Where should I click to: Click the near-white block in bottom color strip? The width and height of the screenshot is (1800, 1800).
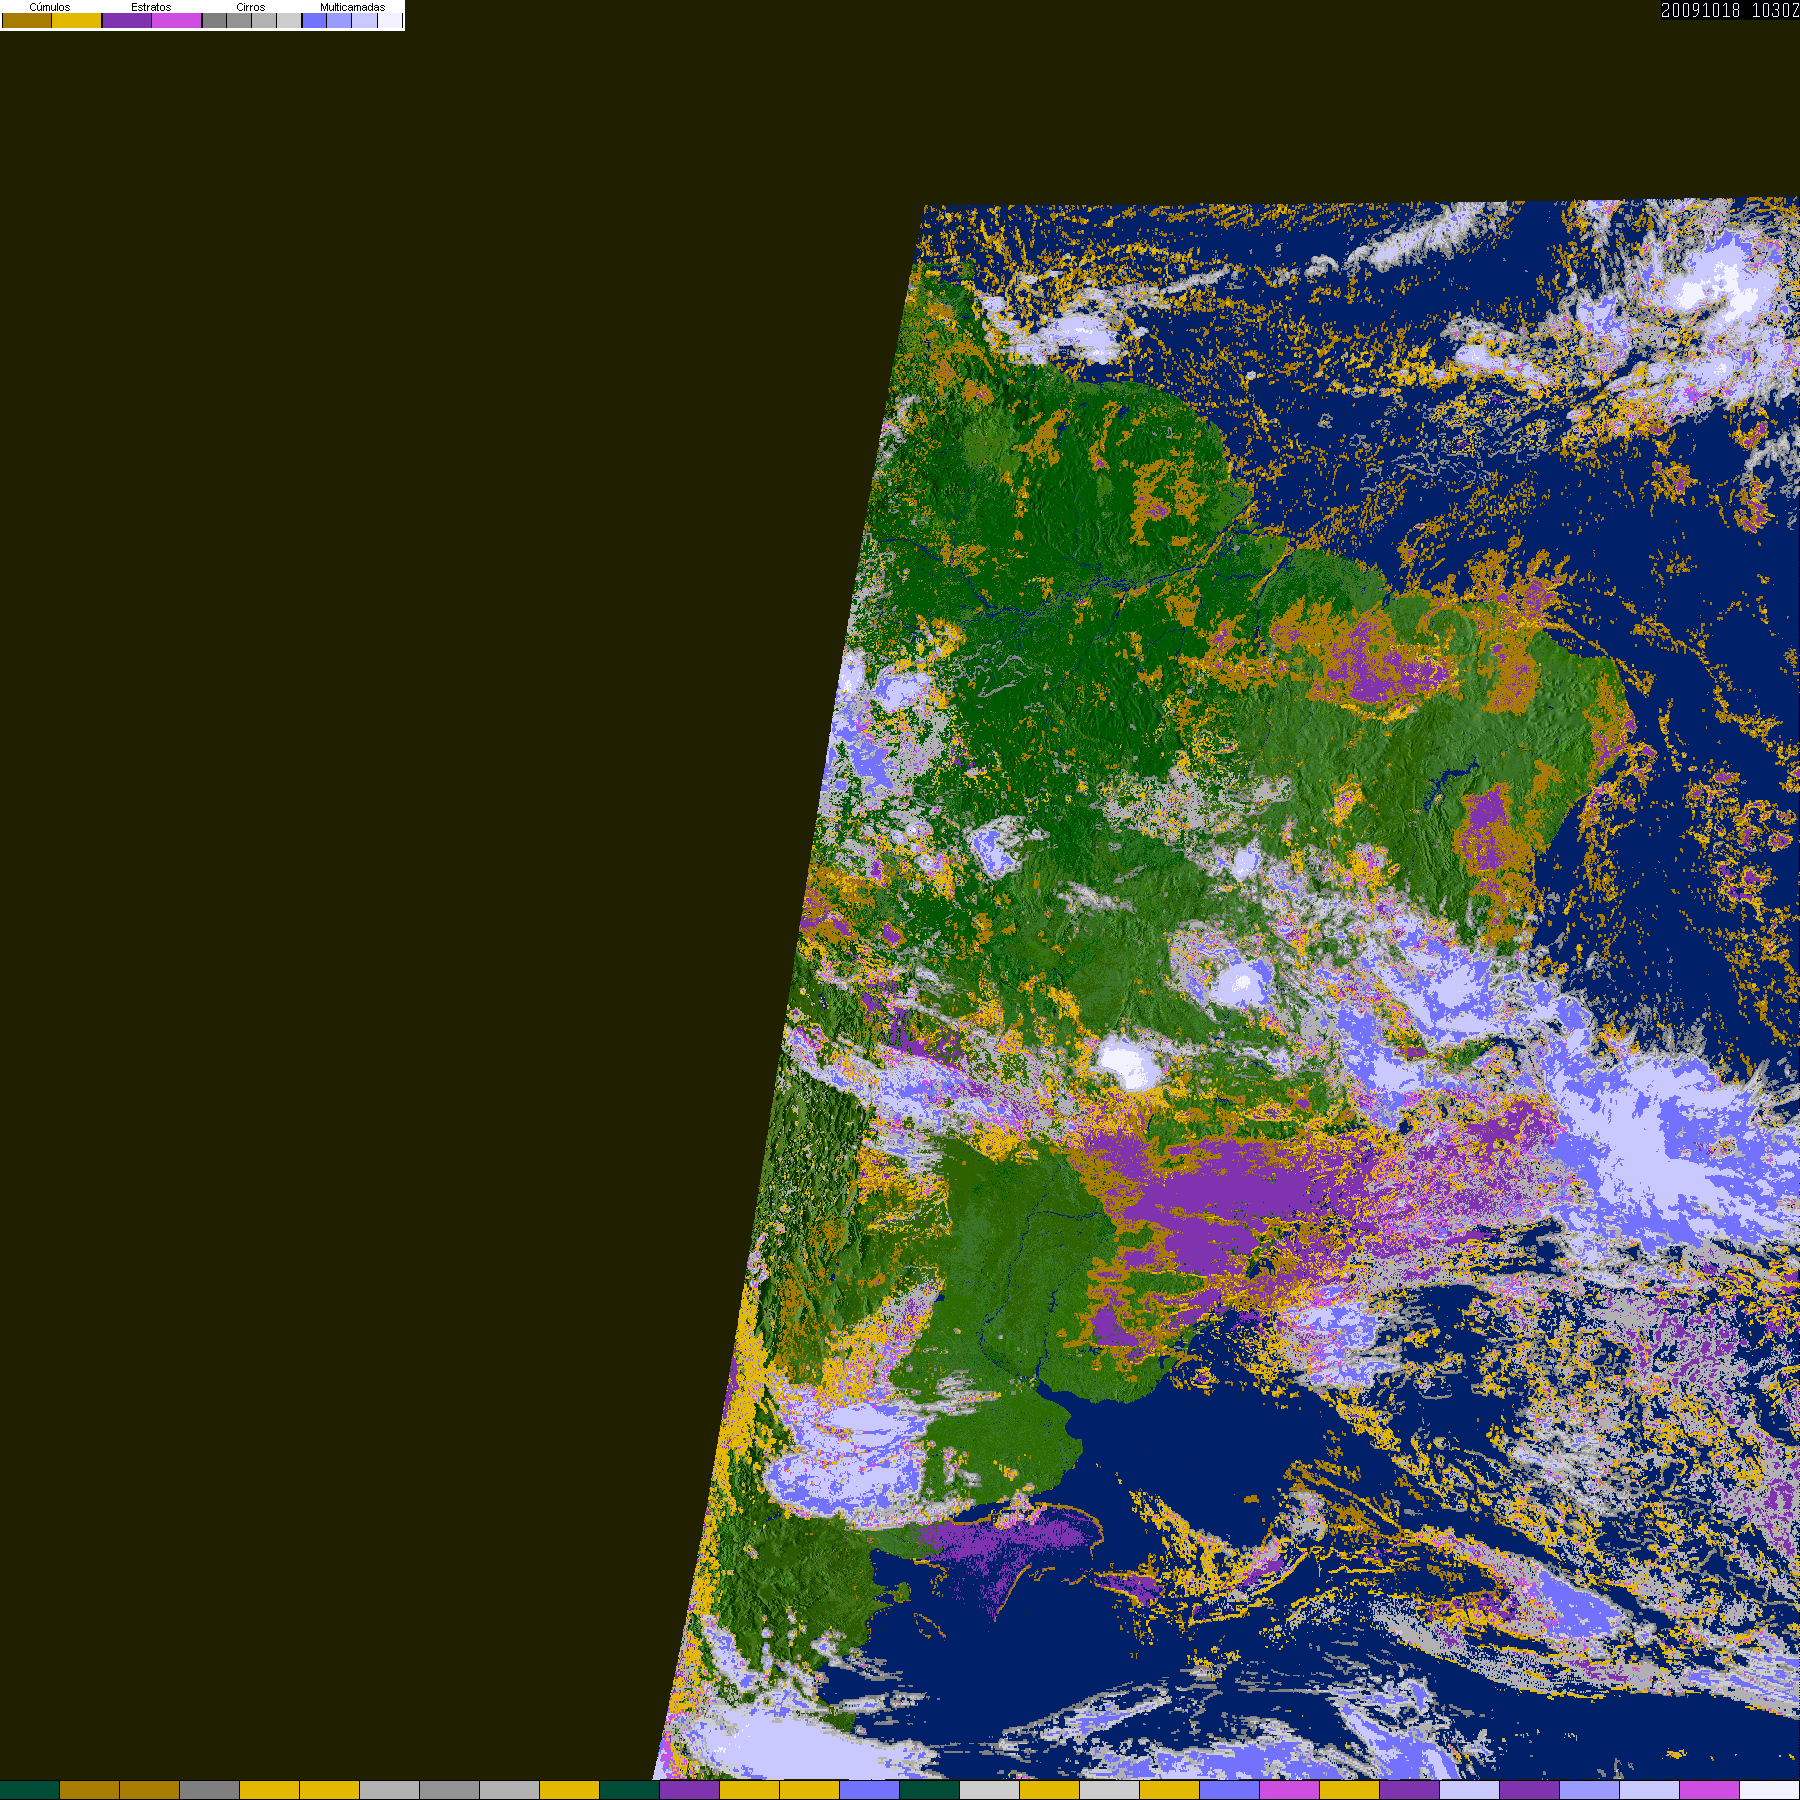coord(1770,1790)
